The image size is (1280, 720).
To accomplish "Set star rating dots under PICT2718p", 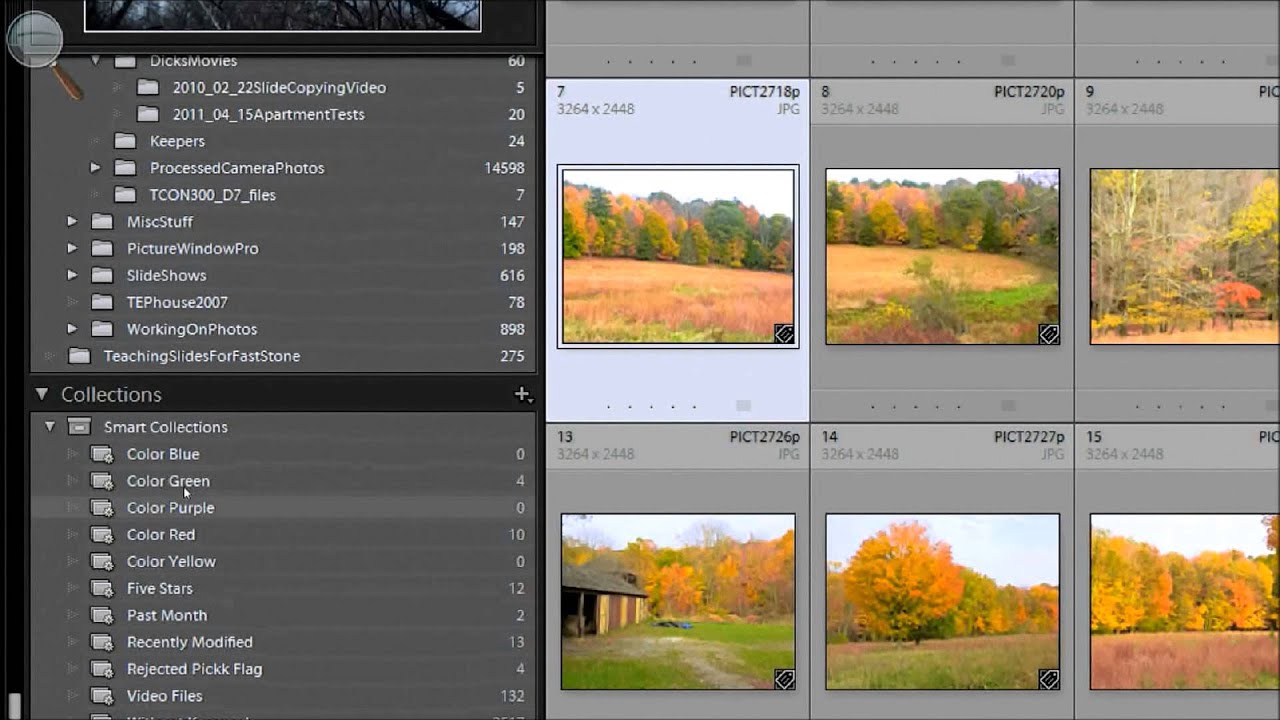I will (x=652, y=407).
